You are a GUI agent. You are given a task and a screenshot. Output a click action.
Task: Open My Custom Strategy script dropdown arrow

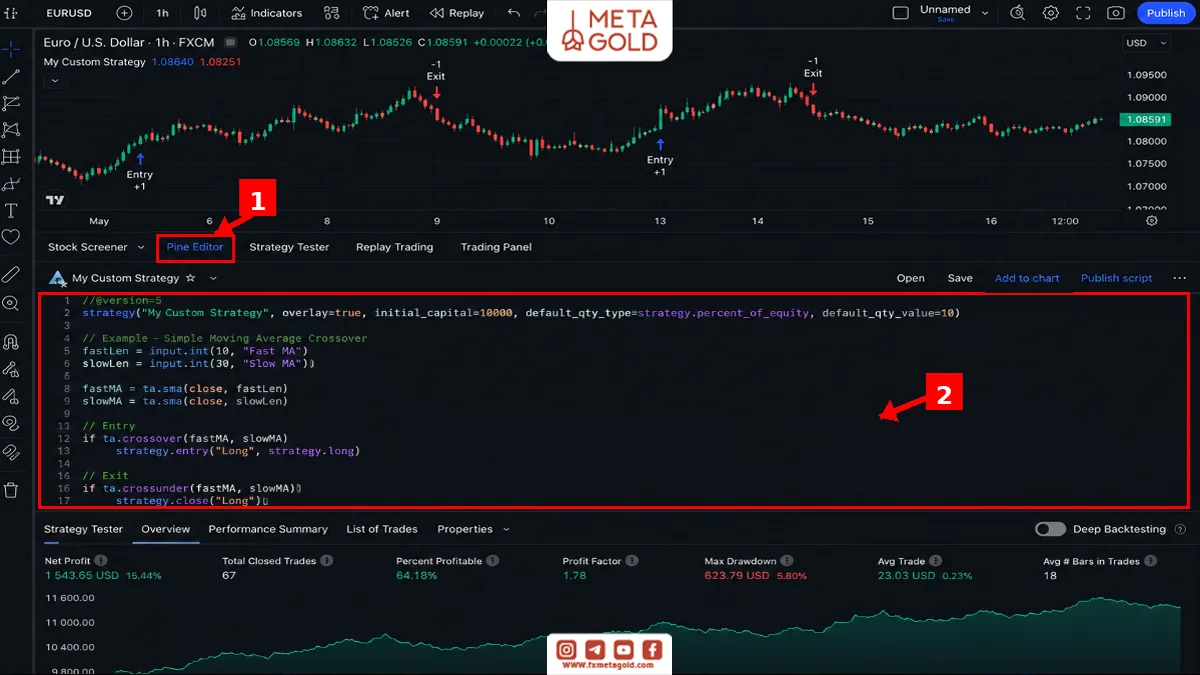pos(213,278)
